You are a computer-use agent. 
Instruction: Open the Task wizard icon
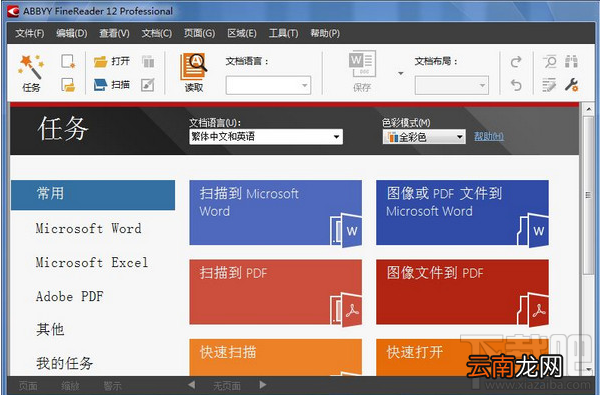pos(31,73)
